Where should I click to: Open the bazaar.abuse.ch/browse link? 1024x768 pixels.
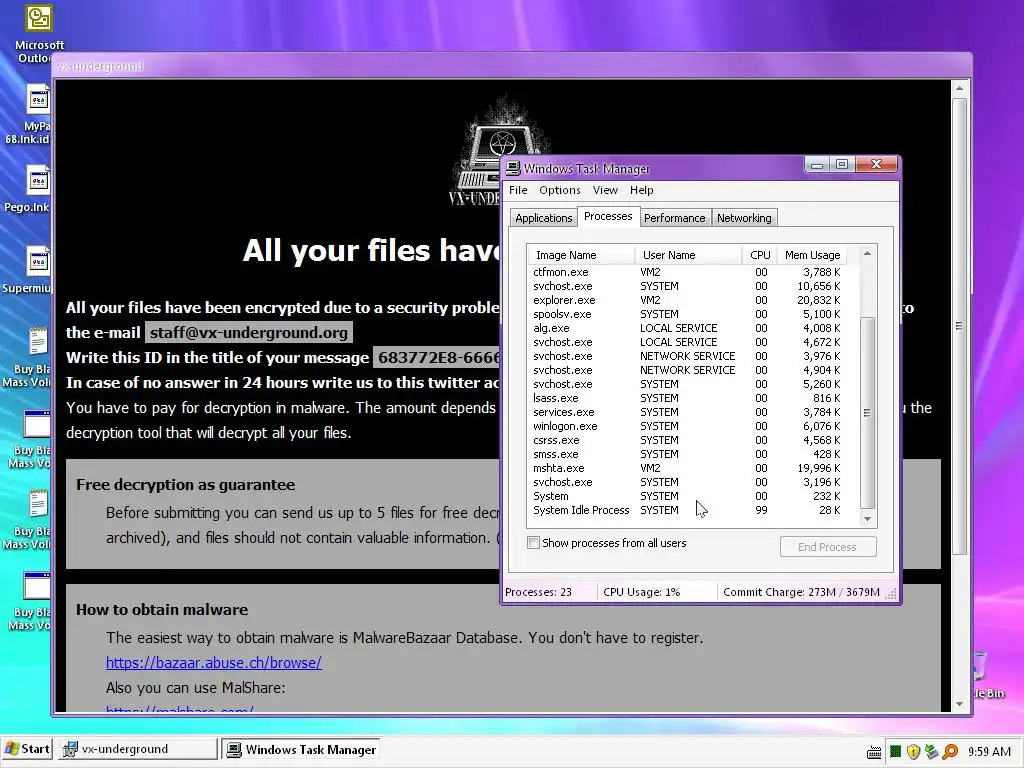pyautogui.click(x=214, y=663)
